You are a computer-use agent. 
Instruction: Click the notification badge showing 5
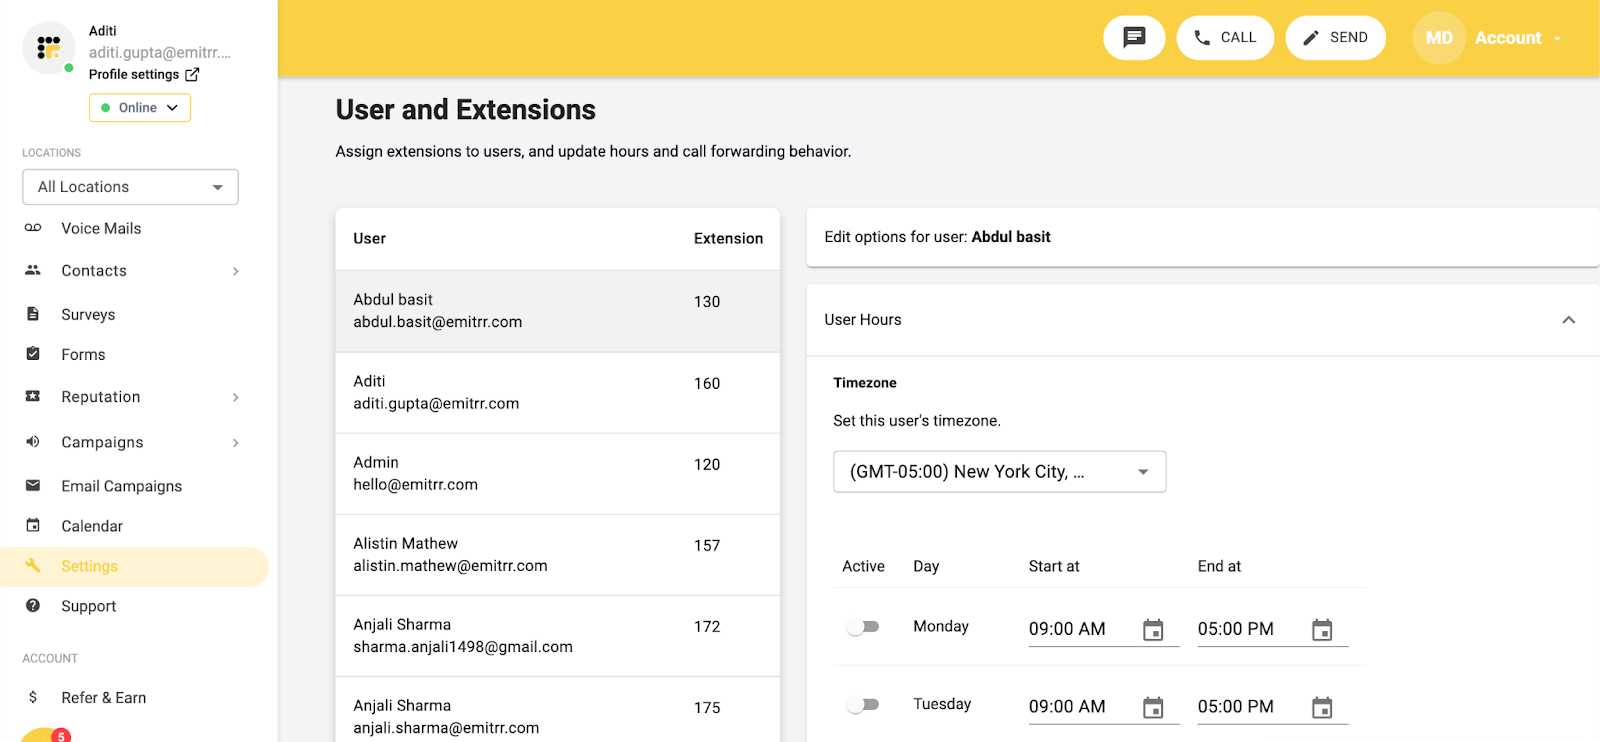(x=61, y=735)
